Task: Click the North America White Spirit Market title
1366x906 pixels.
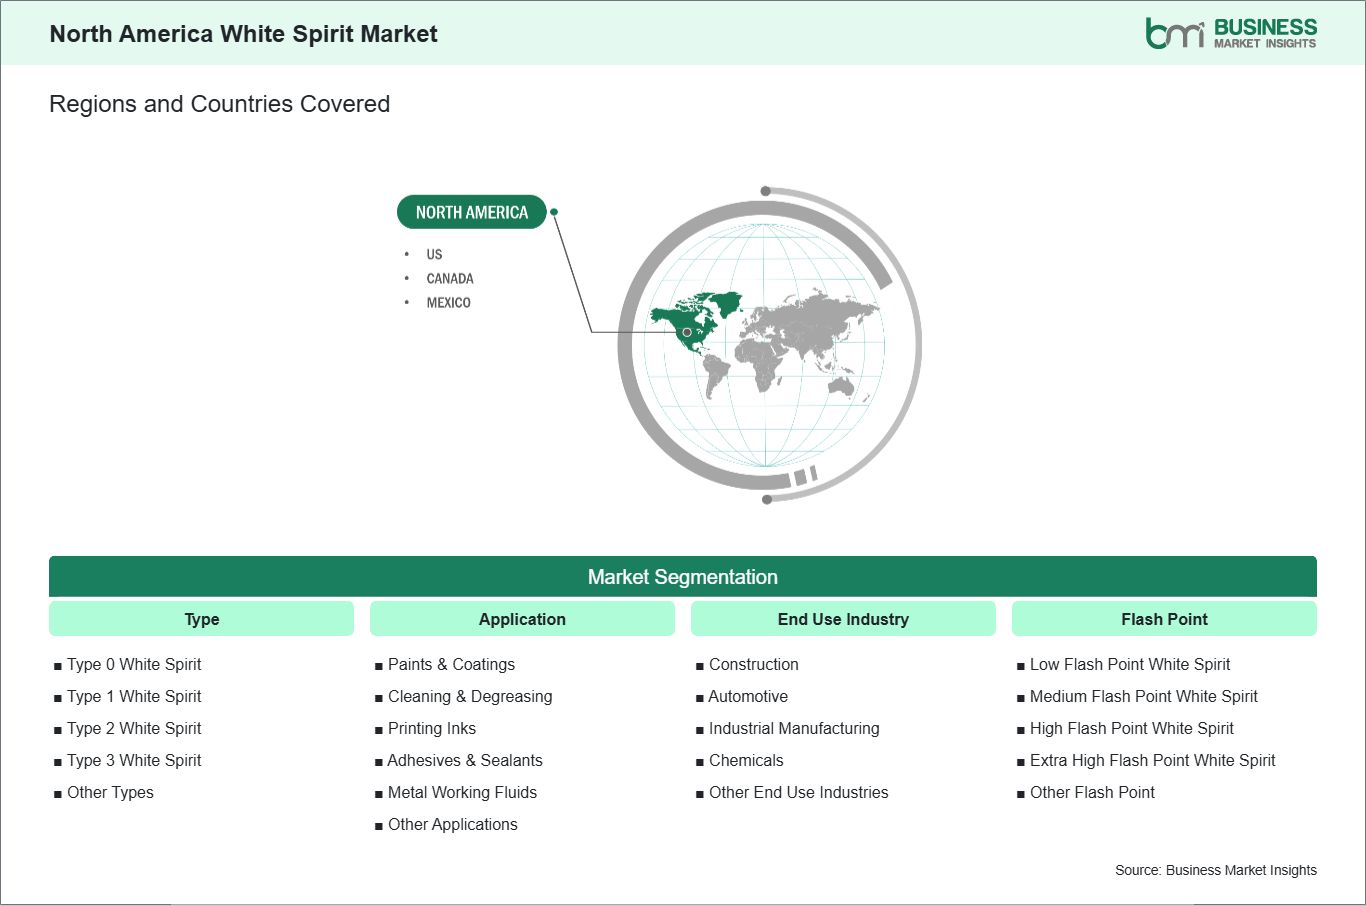Action: click(244, 34)
